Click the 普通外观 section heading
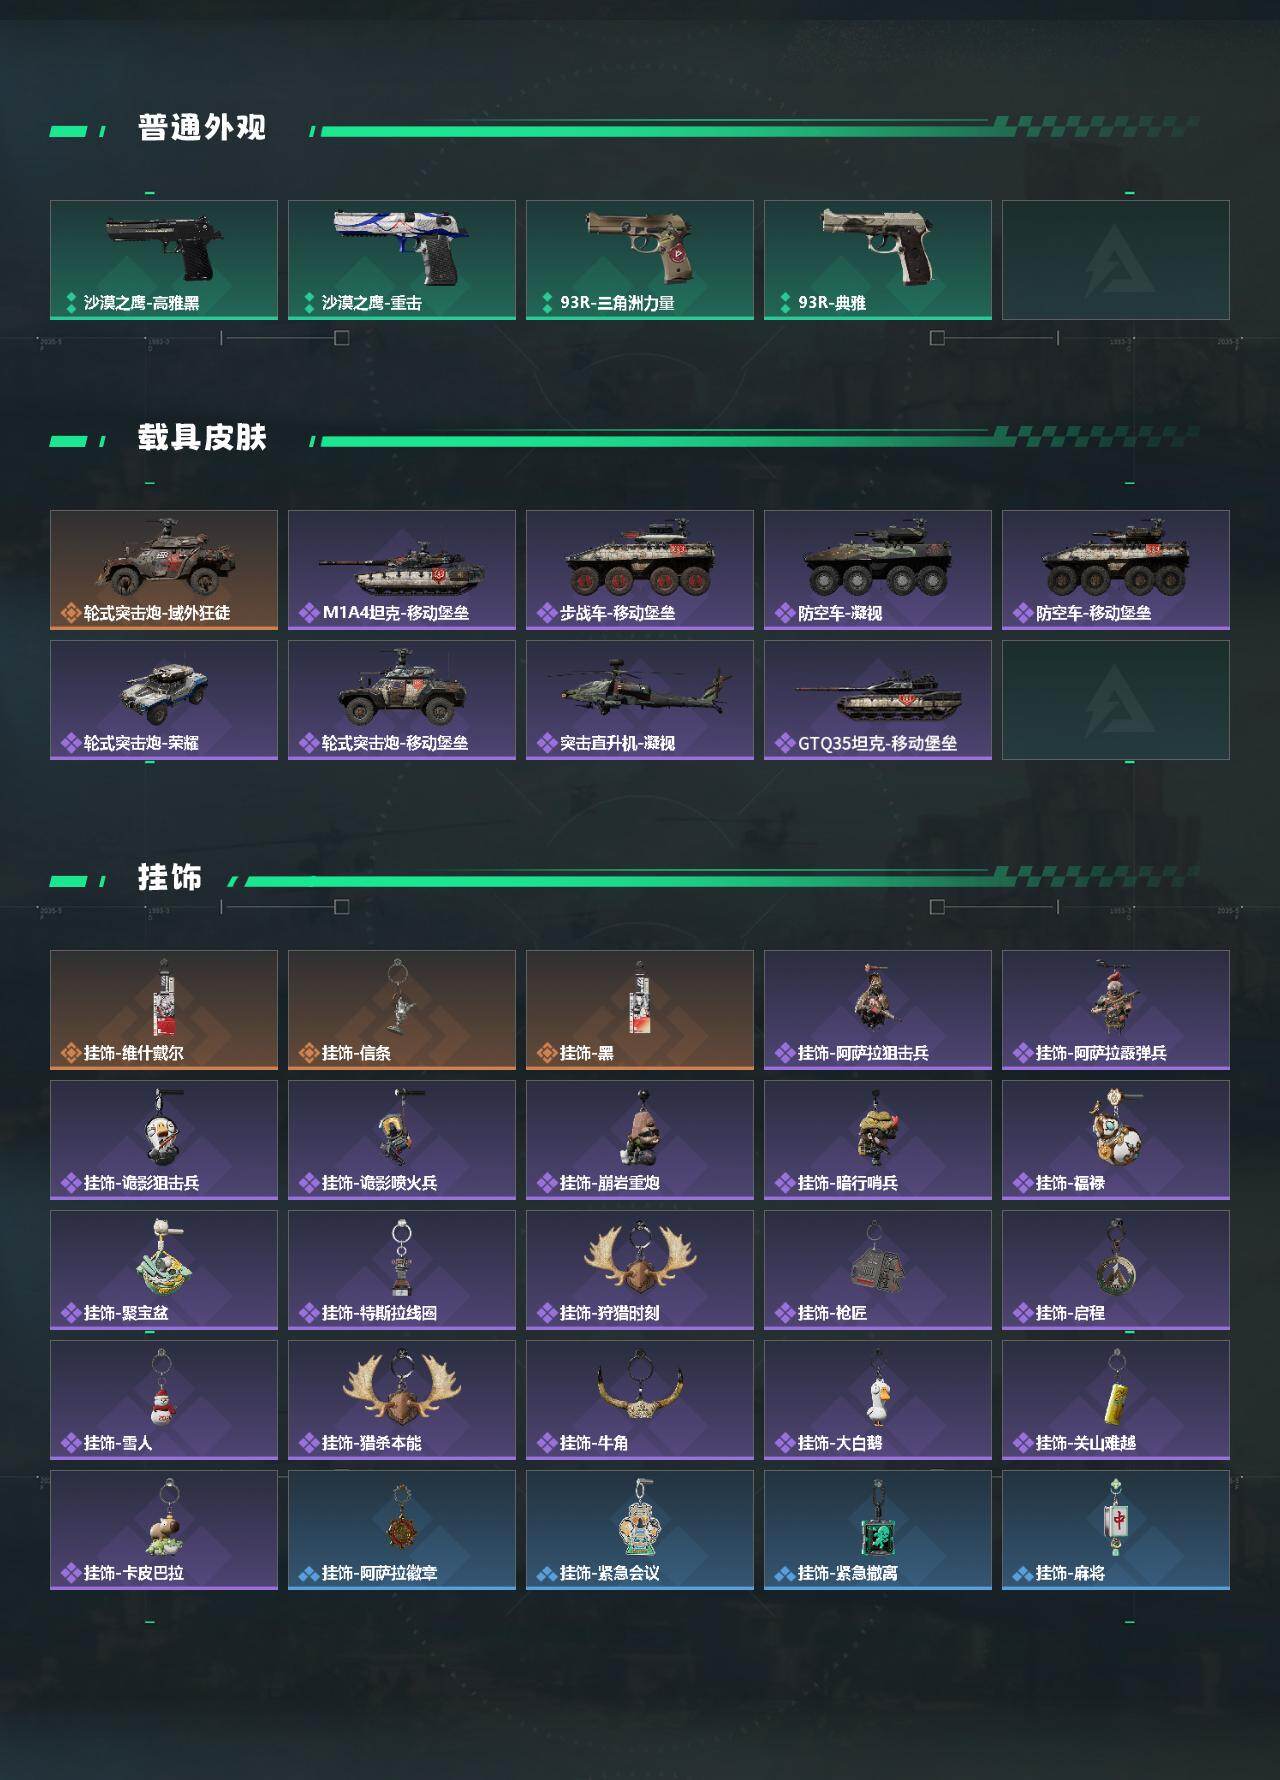Screen dimensions: 1280x1780 coord(202,128)
